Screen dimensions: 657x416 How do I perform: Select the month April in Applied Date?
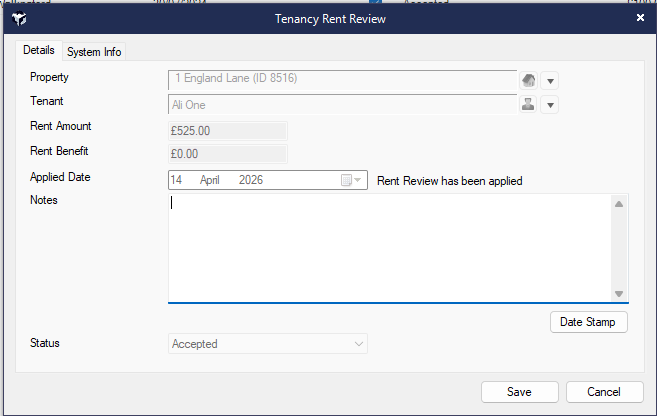(x=210, y=180)
